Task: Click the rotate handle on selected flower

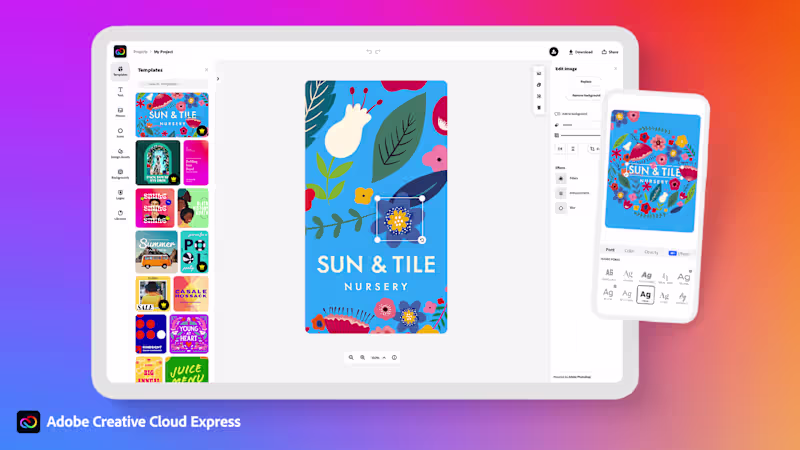Action: click(422, 240)
